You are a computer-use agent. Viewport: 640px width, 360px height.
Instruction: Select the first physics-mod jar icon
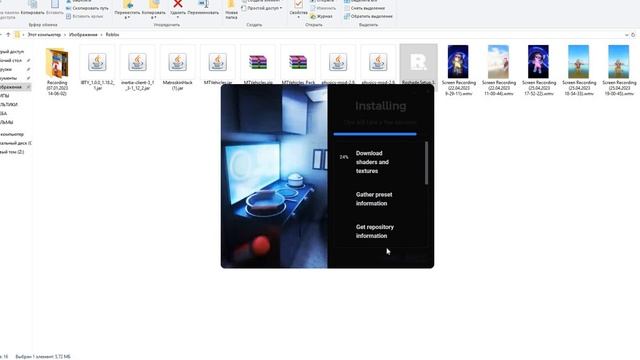point(338,62)
